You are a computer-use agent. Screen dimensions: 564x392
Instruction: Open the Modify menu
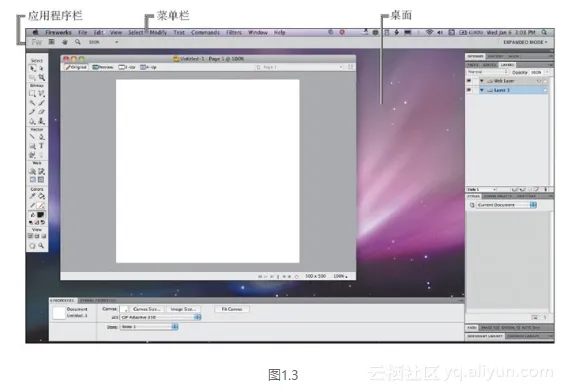pyautogui.click(x=158, y=32)
